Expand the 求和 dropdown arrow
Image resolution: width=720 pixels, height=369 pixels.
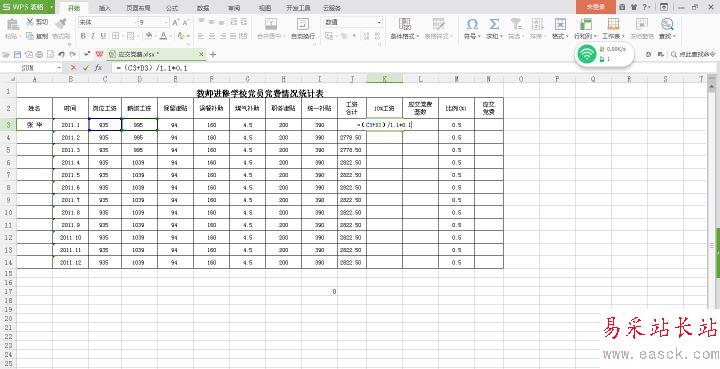[501, 36]
